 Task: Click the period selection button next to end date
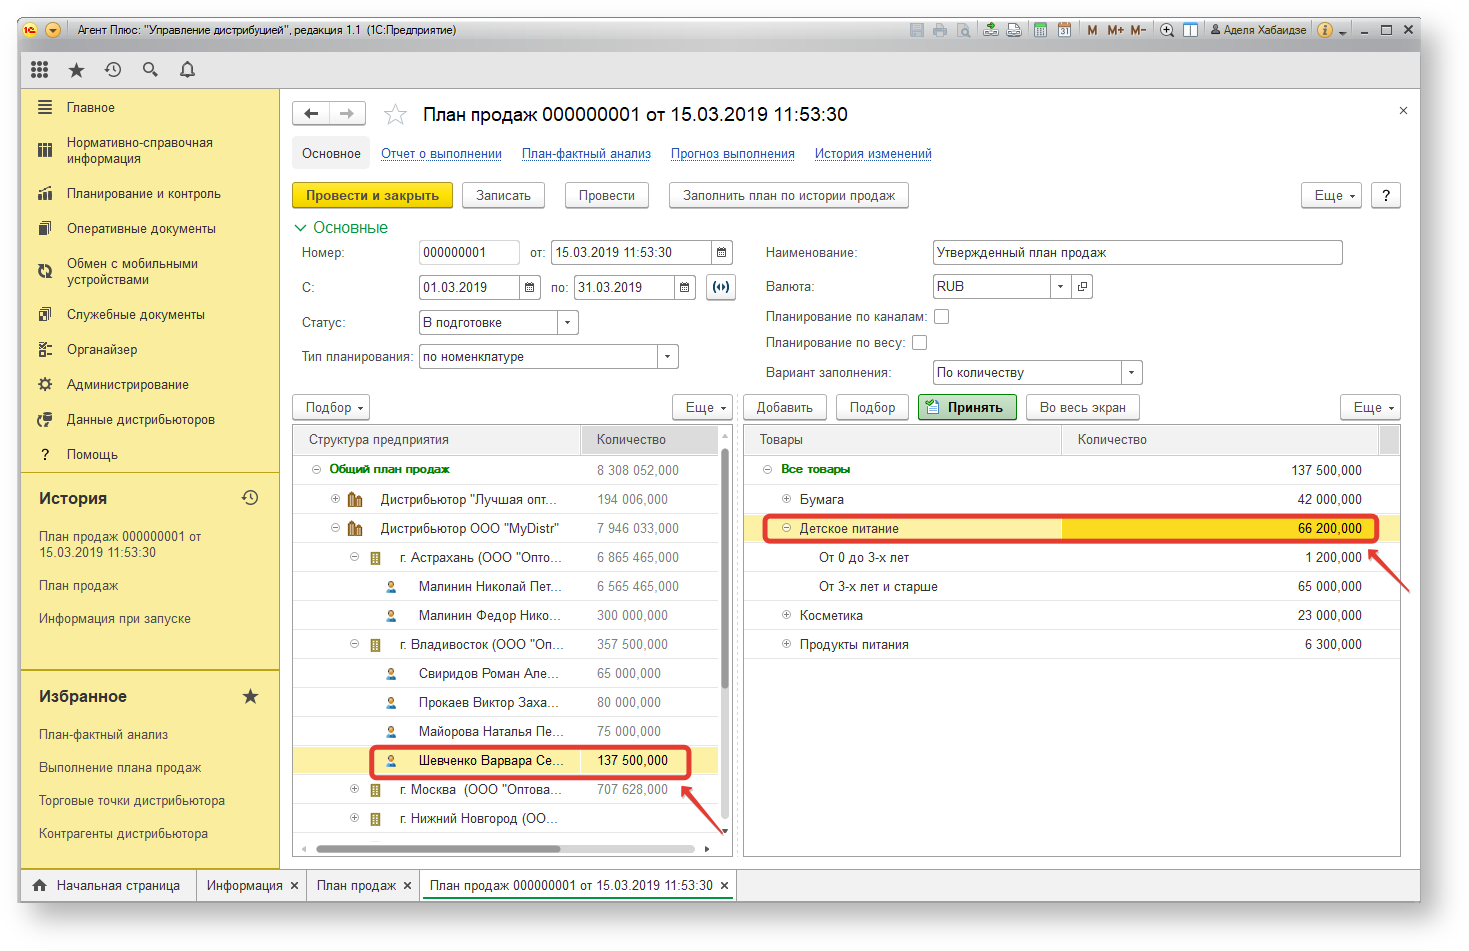pos(720,288)
